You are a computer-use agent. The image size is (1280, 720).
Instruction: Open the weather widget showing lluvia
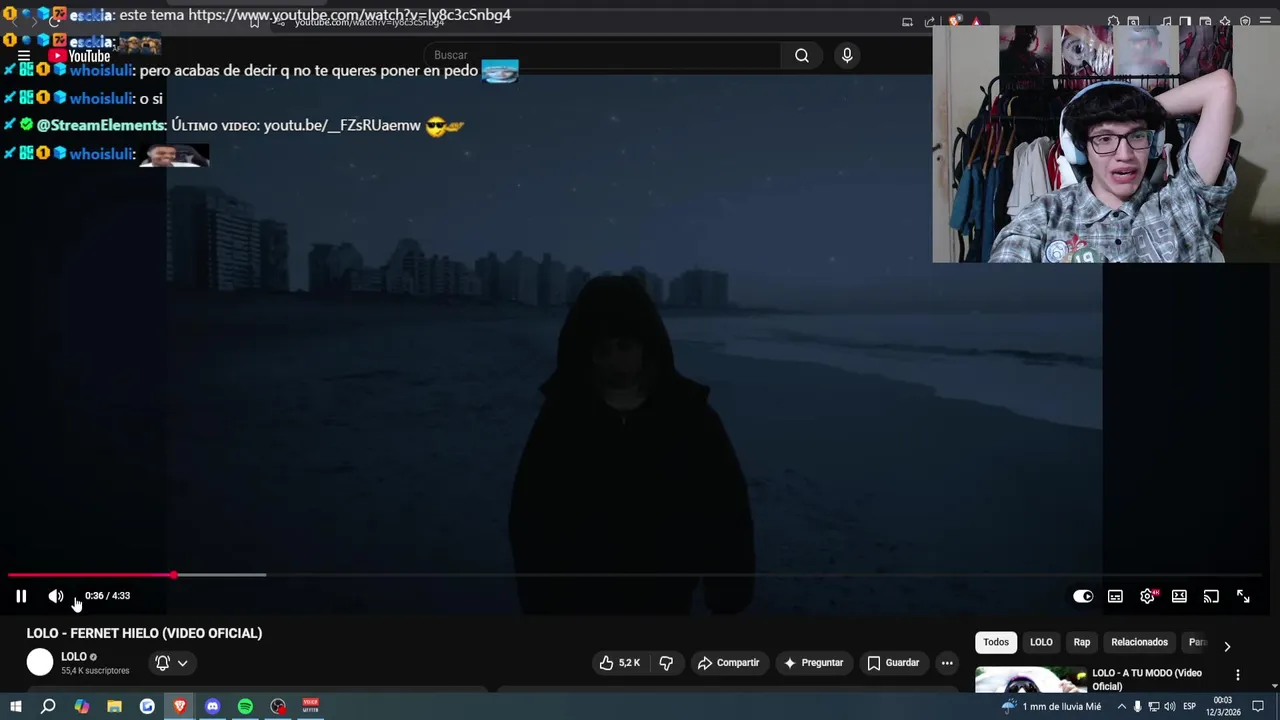[1051, 707]
